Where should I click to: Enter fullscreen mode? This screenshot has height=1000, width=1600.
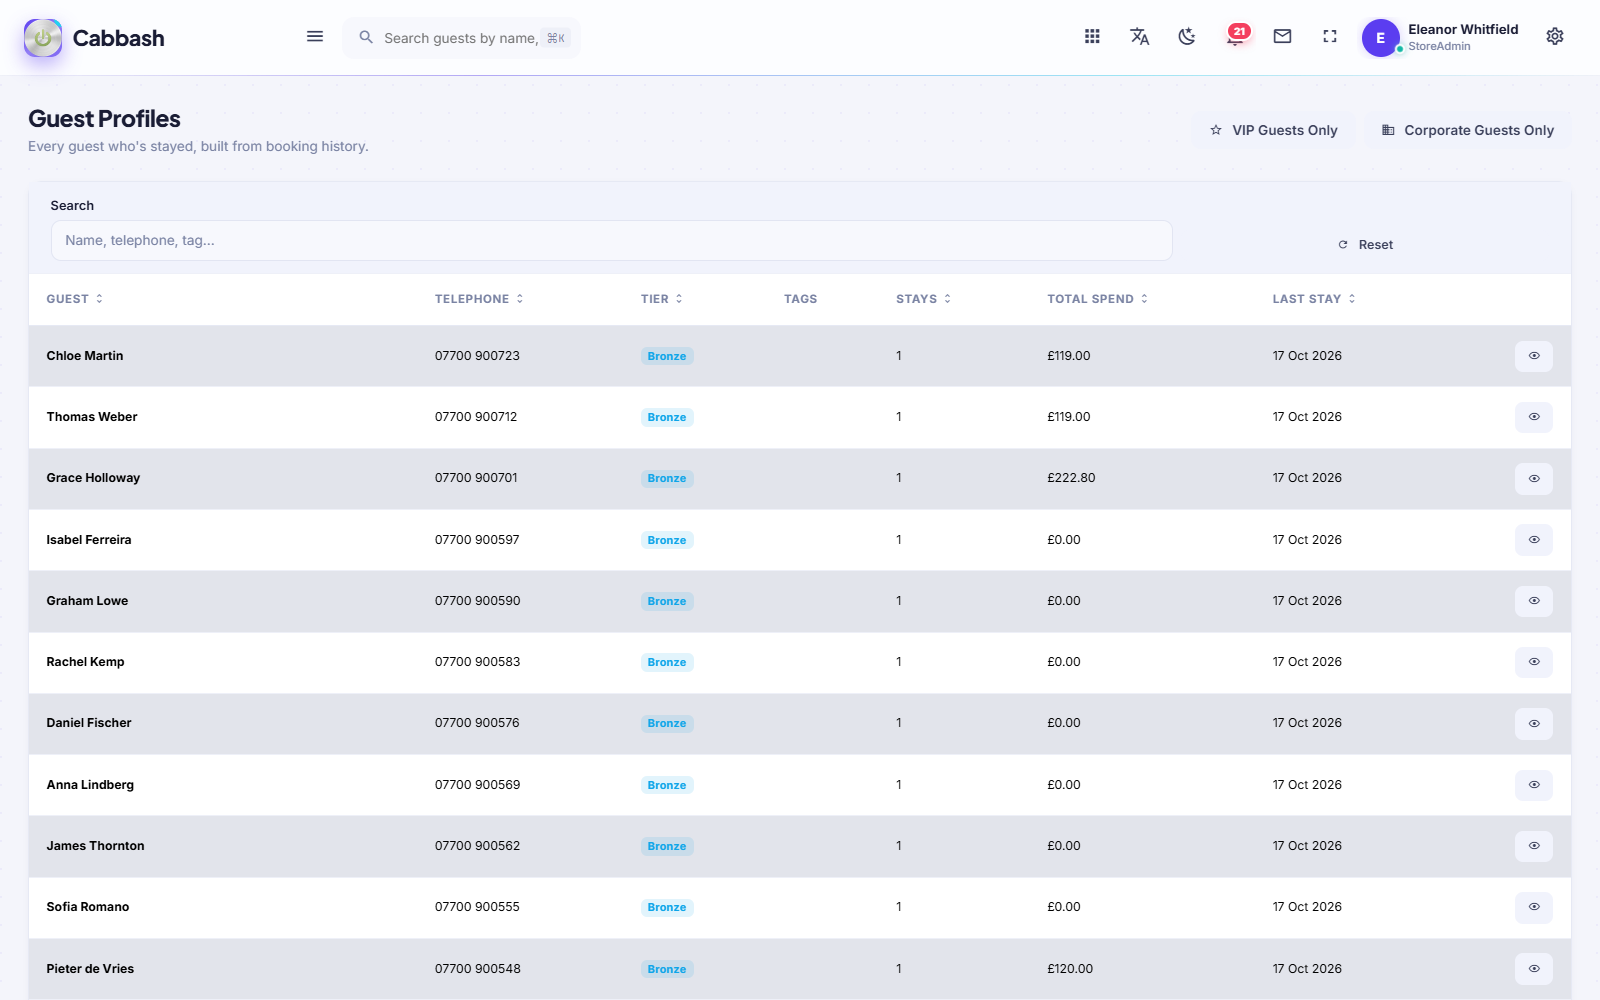click(x=1329, y=37)
